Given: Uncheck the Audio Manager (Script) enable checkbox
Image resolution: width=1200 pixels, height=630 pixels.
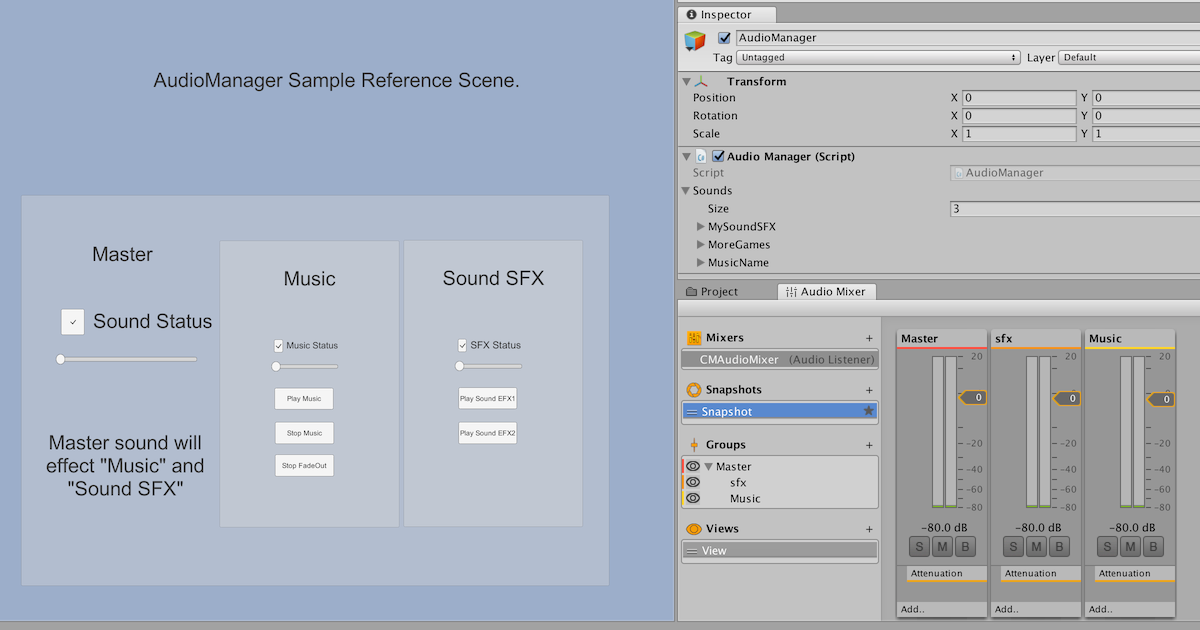Looking at the screenshot, I should (718, 156).
